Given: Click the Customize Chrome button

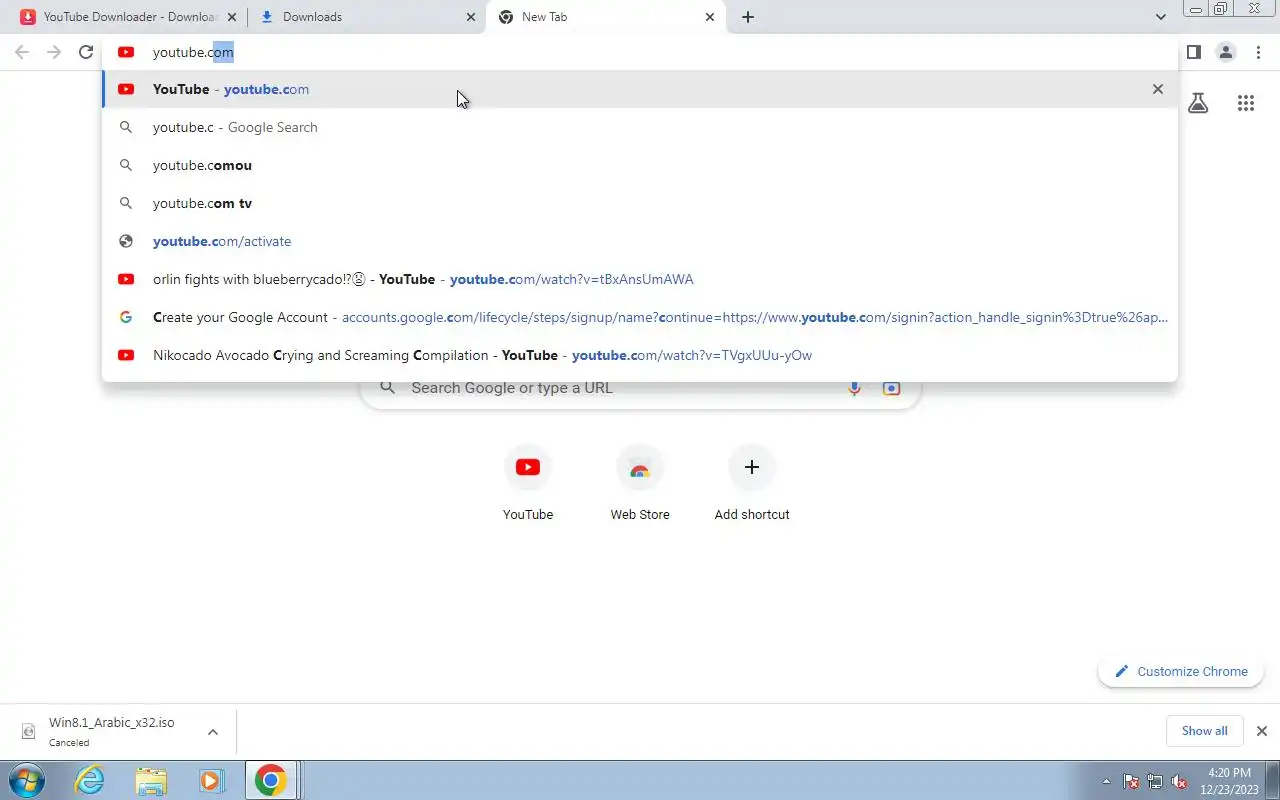Looking at the screenshot, I should 1181,672.
